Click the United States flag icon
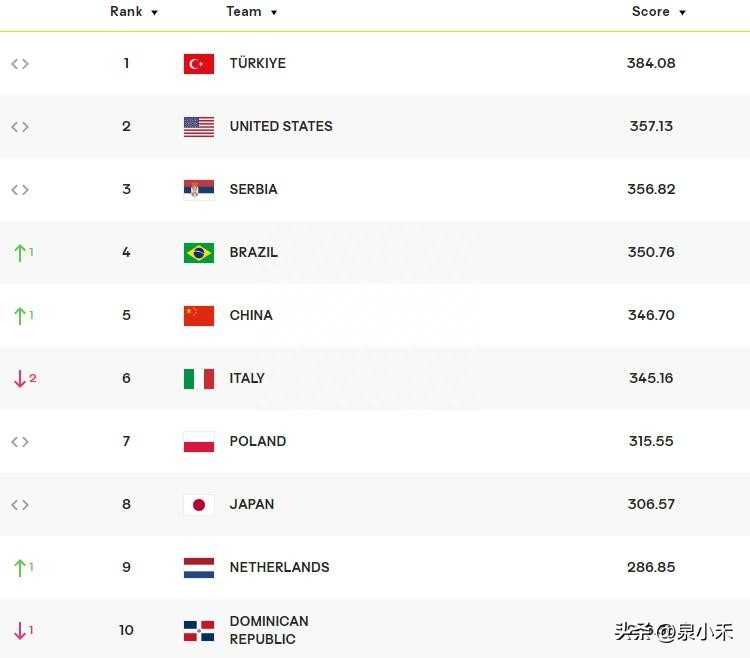Image resolution: width=750 pixels, height=658 pixels. 199,127
